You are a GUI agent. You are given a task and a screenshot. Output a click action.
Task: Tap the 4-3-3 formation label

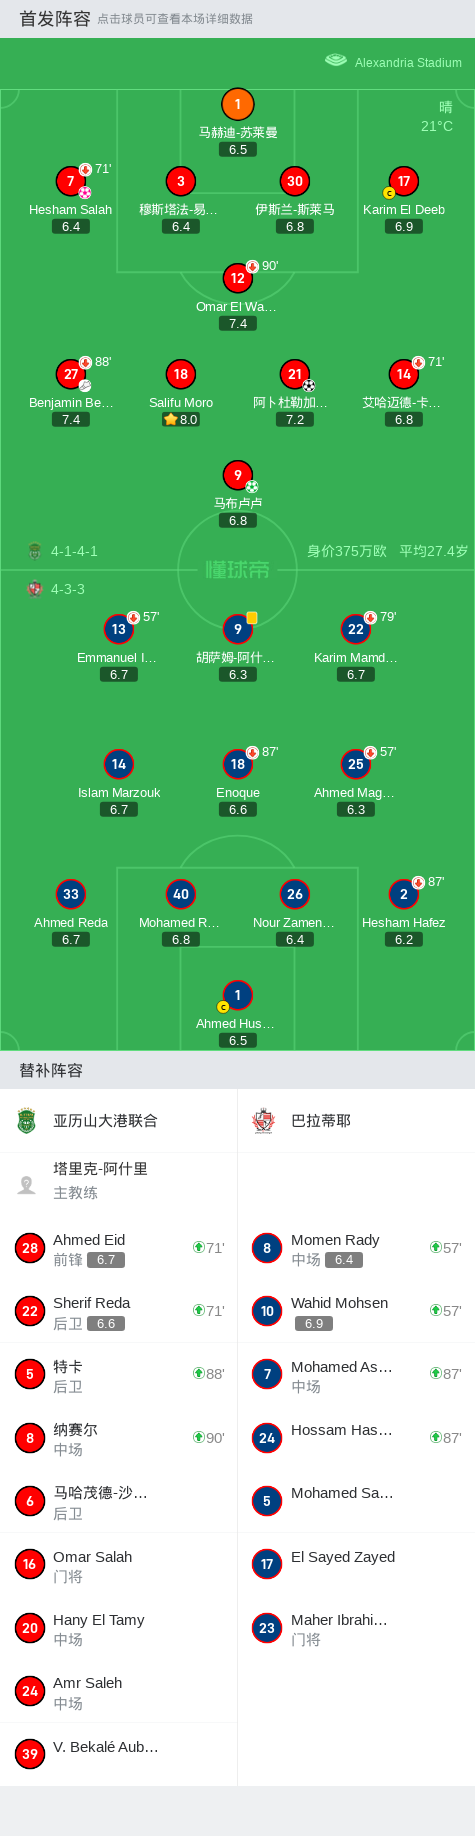point(68,589)
